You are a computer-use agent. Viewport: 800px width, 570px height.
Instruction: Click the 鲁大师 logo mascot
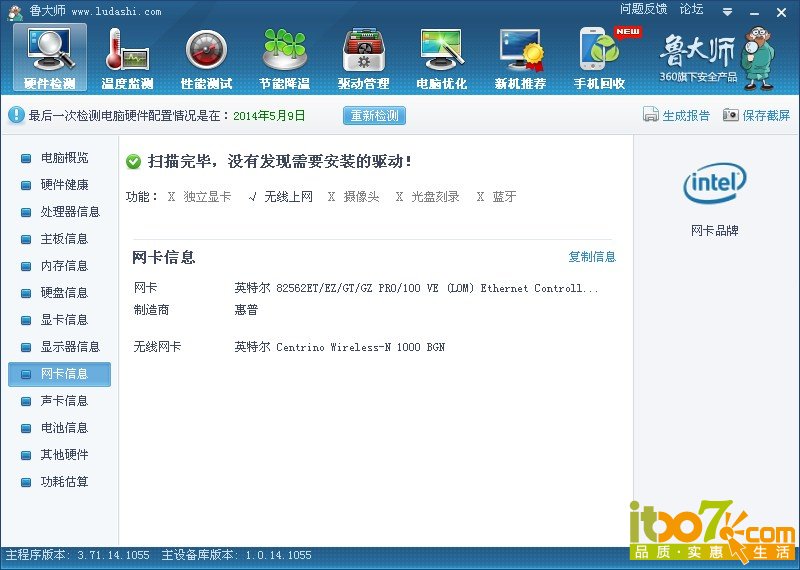click(x=759, y=58)
